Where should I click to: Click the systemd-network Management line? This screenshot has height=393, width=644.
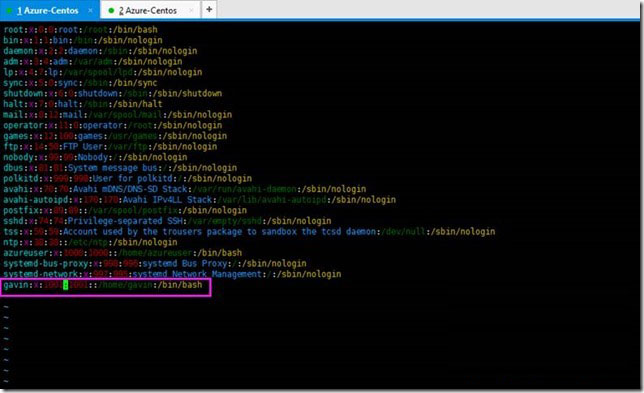click(x=172, y=274)
